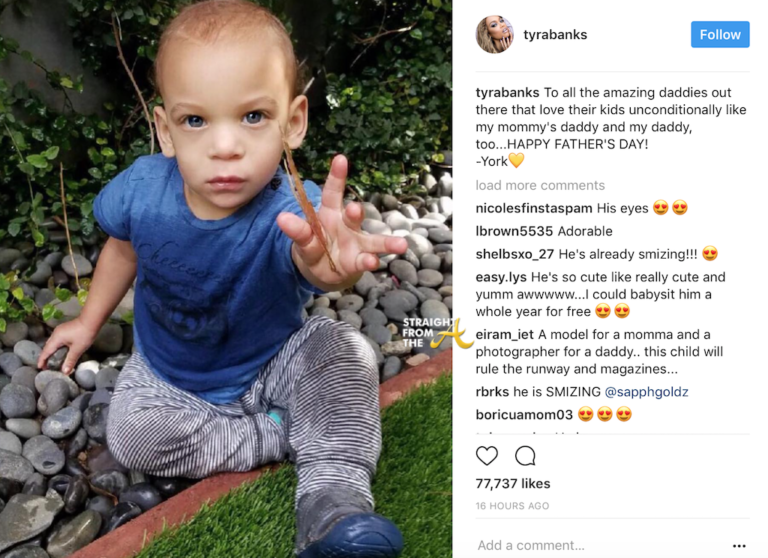View the 77,737 likes list
This screenshot has width=768, height=558.
(513, 484)
